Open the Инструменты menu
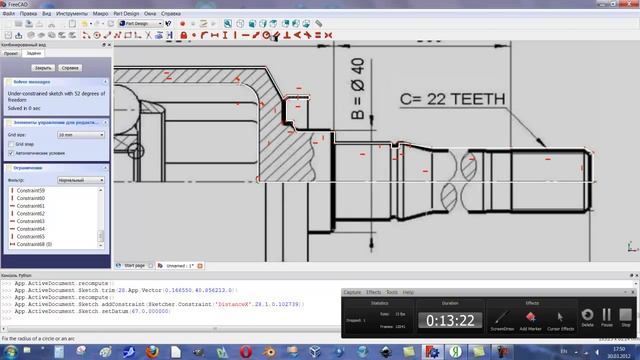Viewport: 640px width, 360px height. (x=72, y=13)
